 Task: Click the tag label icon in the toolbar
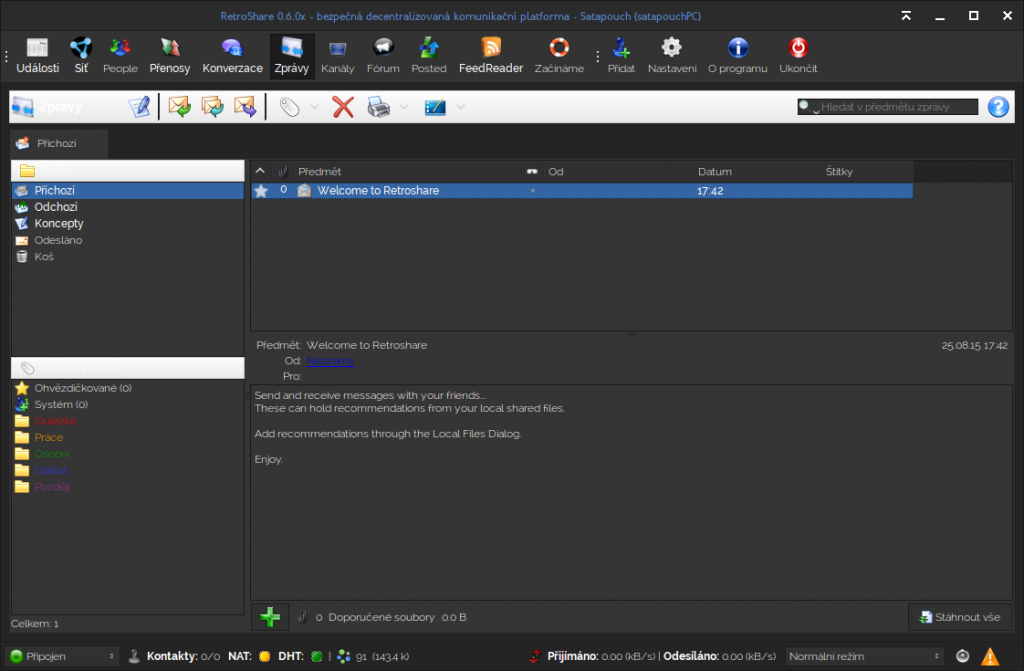click(x=289, y=106)
